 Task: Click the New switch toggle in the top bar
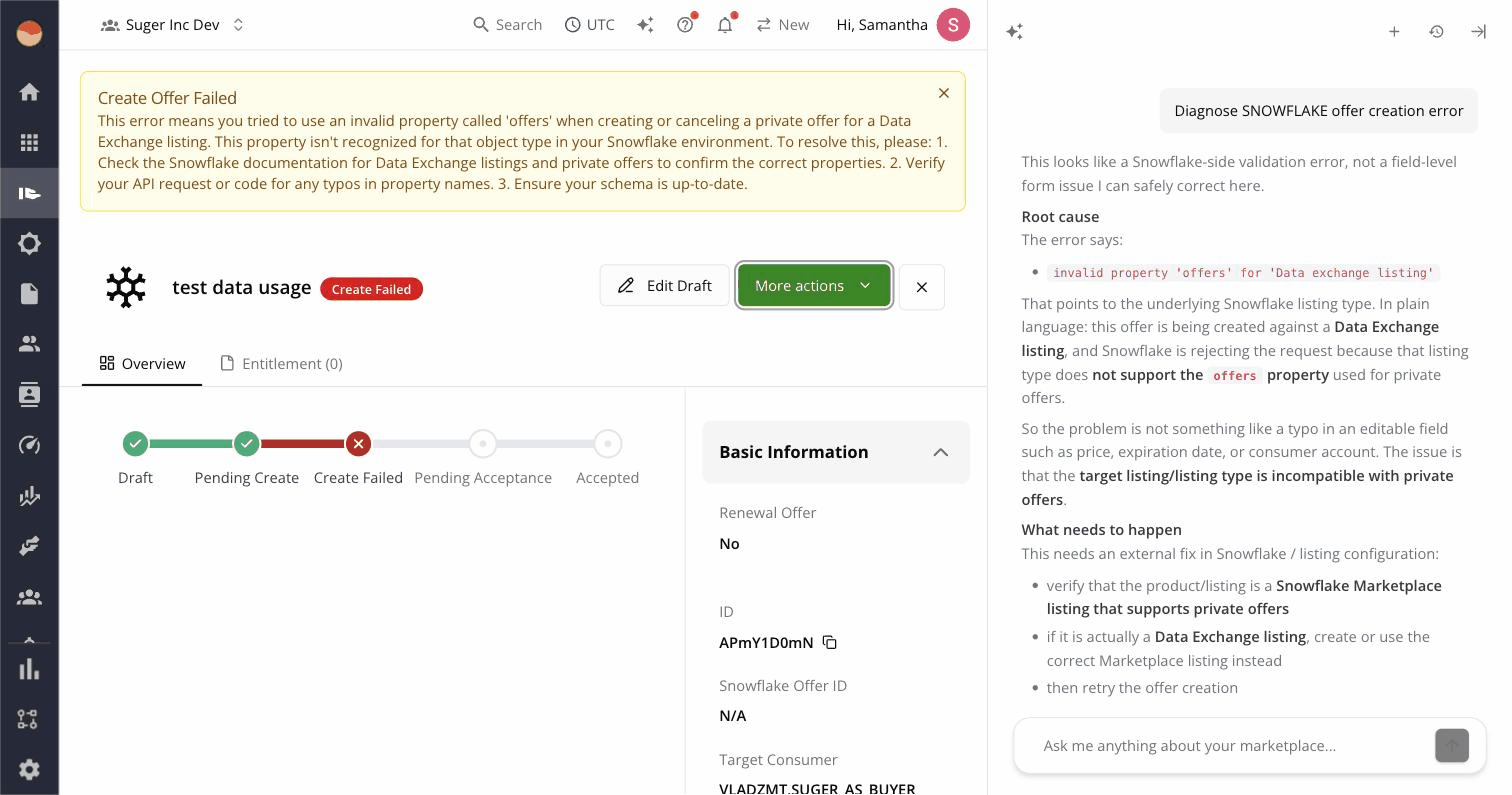783,25
